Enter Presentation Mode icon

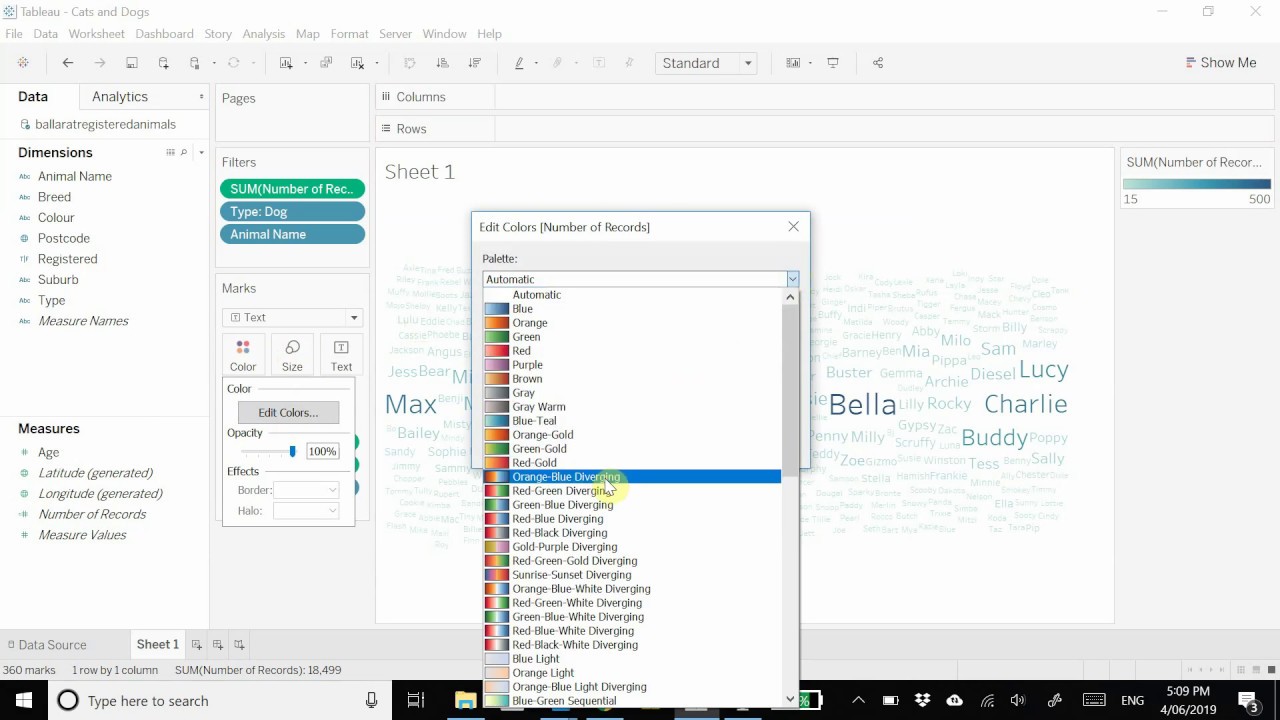tap(833, 63)
